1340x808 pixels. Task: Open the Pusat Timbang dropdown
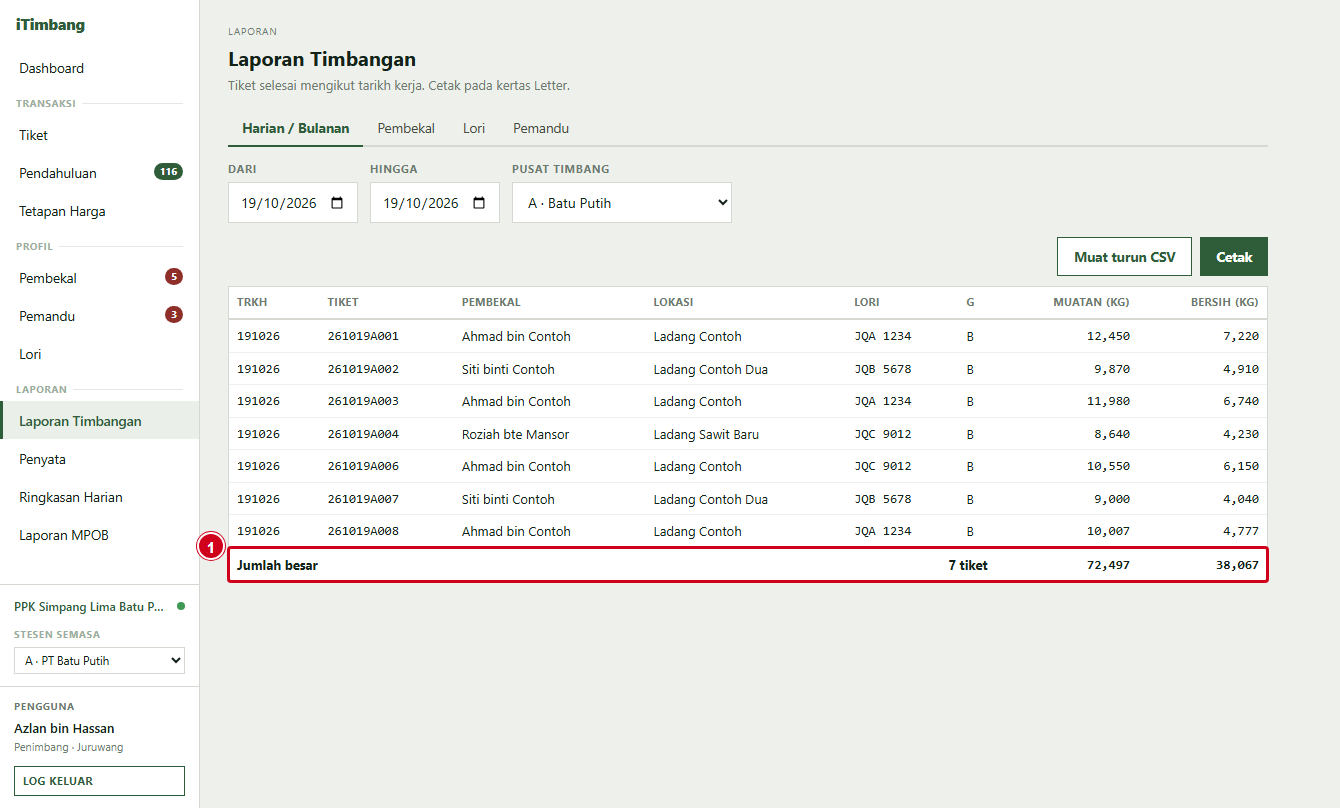click(x=622, y=203)
